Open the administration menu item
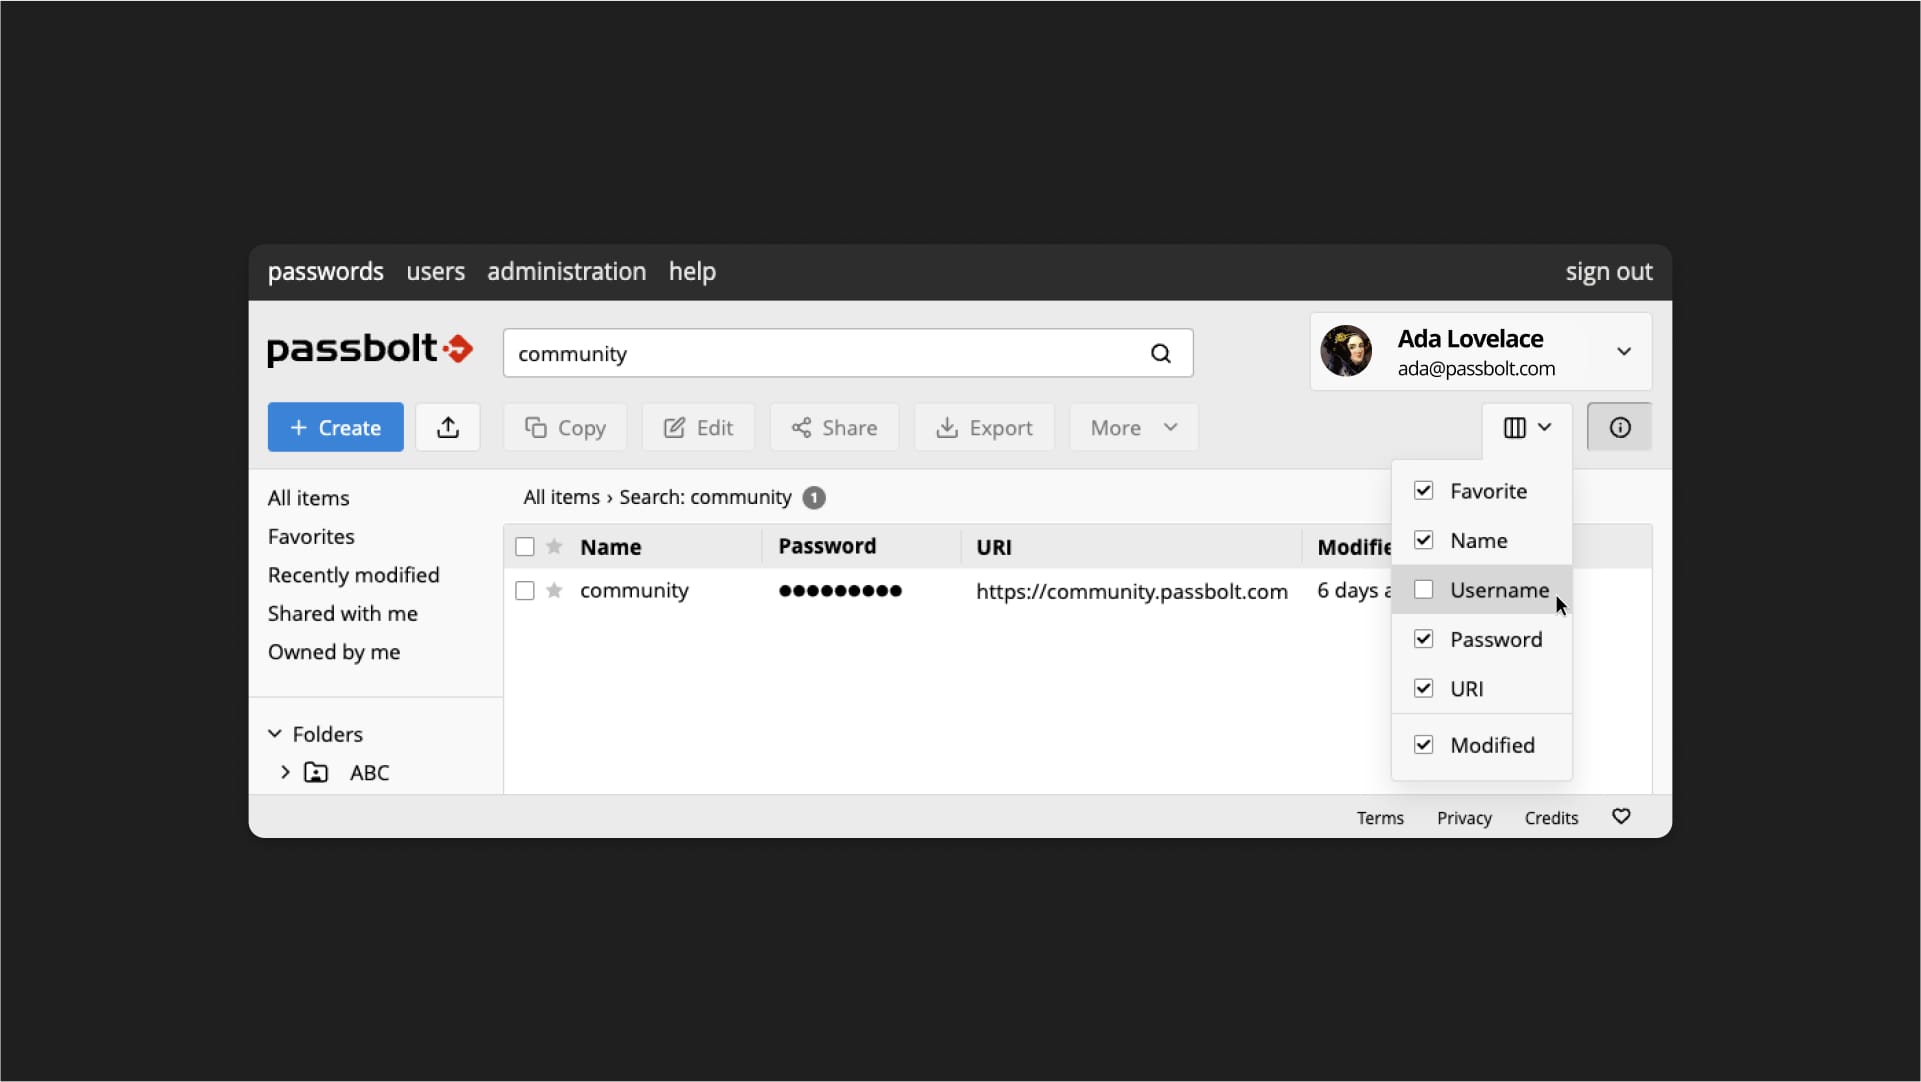The height and width of the screenshot is (1082, 1921). point(566,271)
